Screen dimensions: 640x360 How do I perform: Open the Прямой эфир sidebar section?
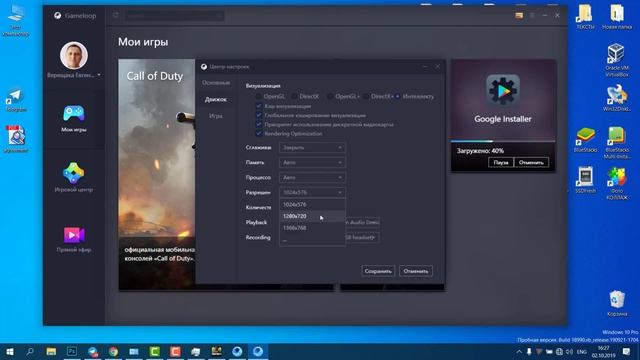tap(74, 238)
